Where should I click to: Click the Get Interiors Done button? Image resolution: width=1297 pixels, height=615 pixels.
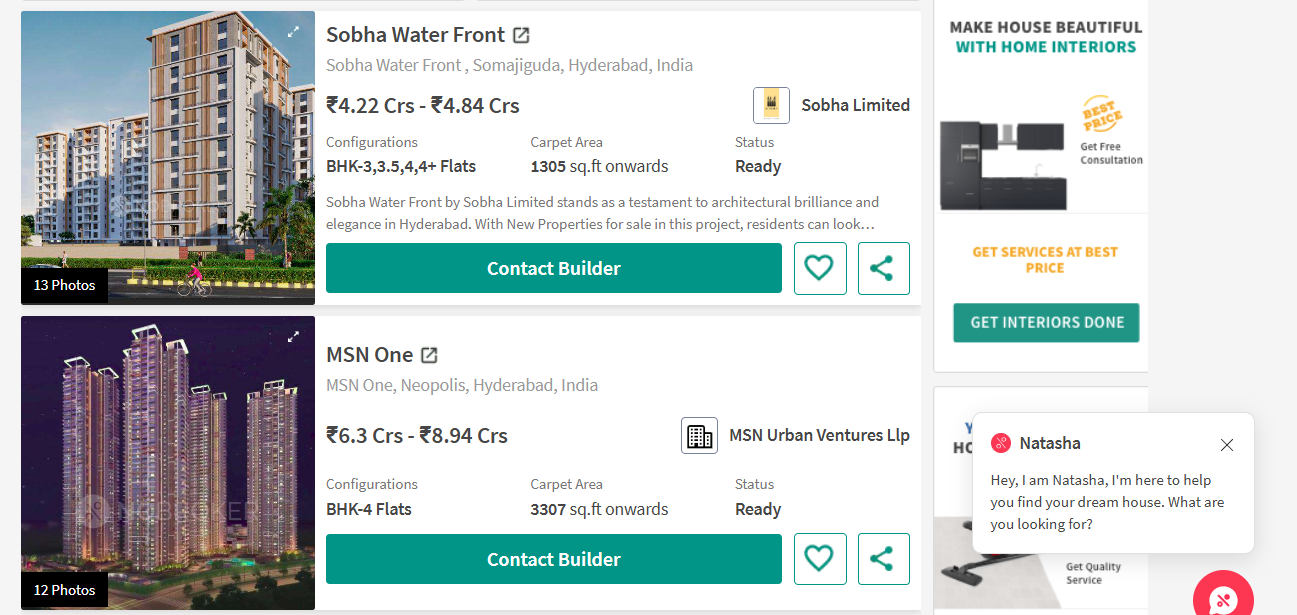pyautogui.click(x=1046, y=322)
